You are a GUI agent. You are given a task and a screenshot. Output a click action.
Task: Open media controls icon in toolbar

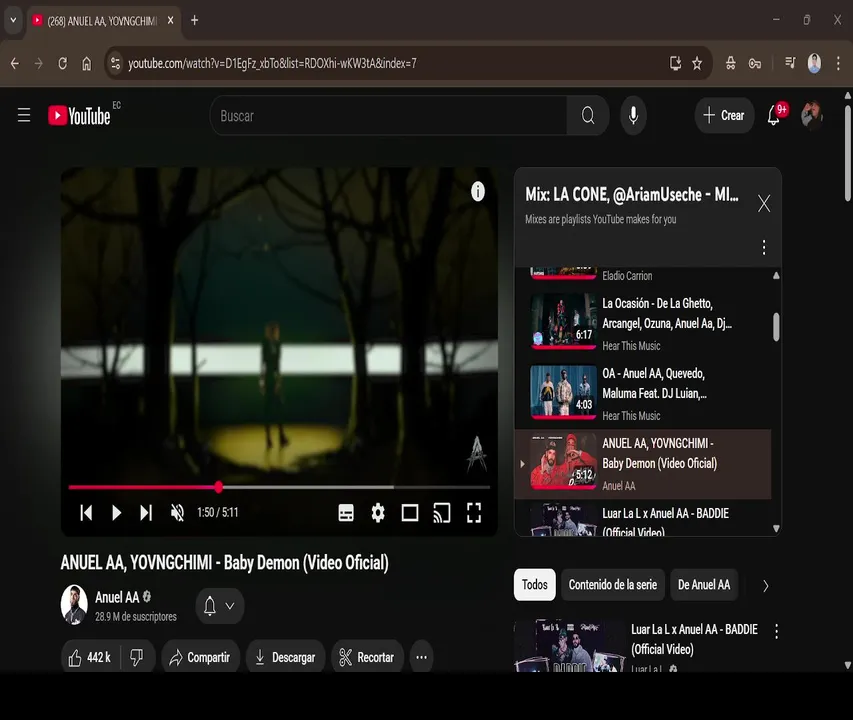coord(790,64)
